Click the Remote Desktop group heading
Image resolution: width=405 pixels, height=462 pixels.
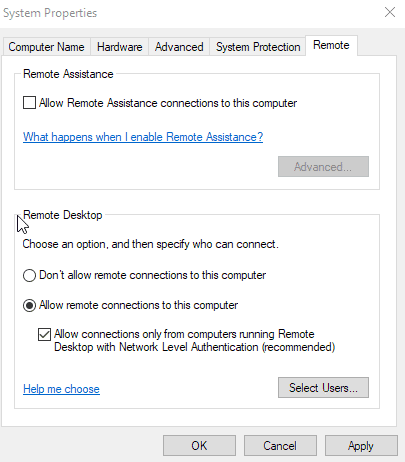[63, 215]
